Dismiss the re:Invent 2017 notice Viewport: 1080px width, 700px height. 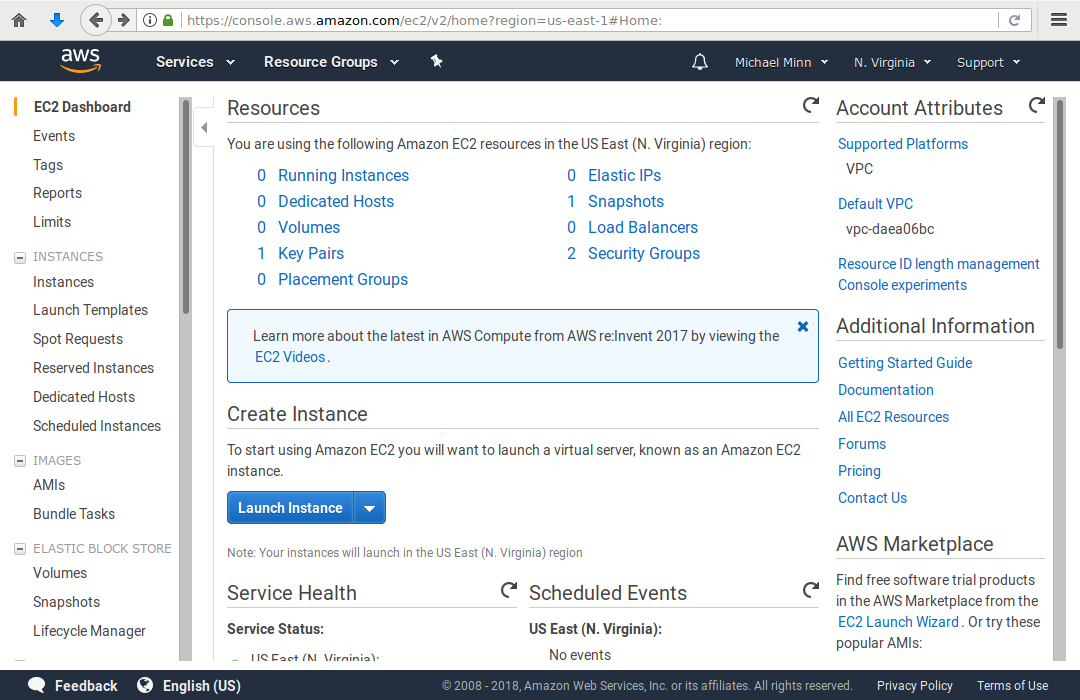(x=802, y=326)
